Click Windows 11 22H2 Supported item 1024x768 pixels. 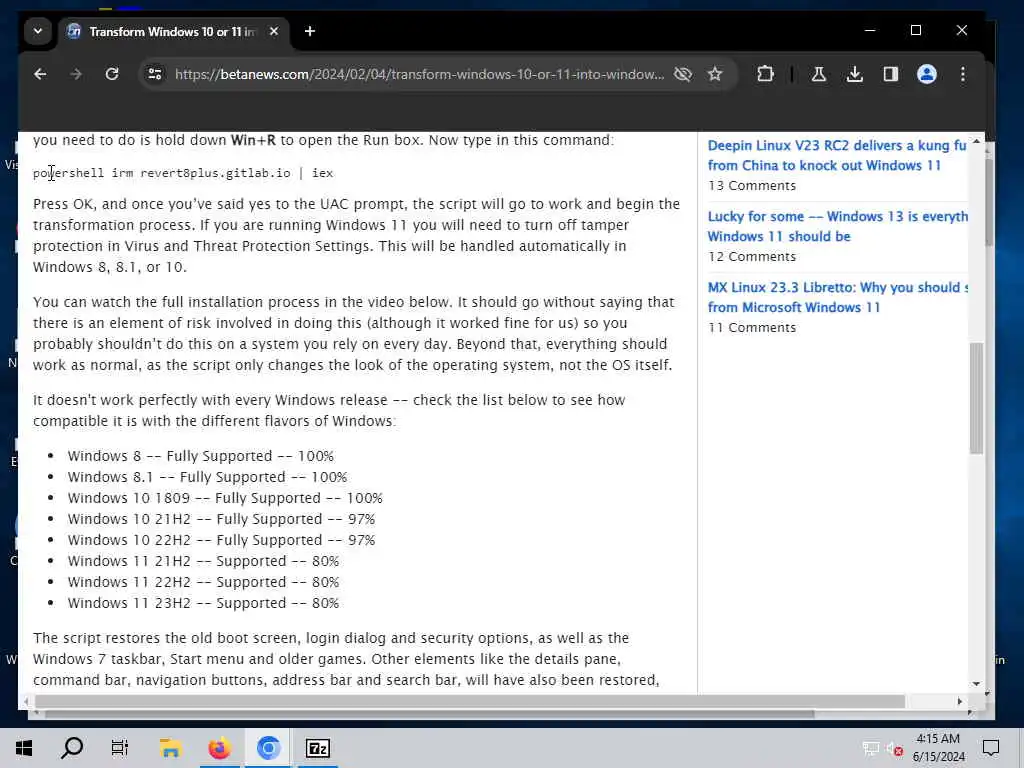pos(203,582)
